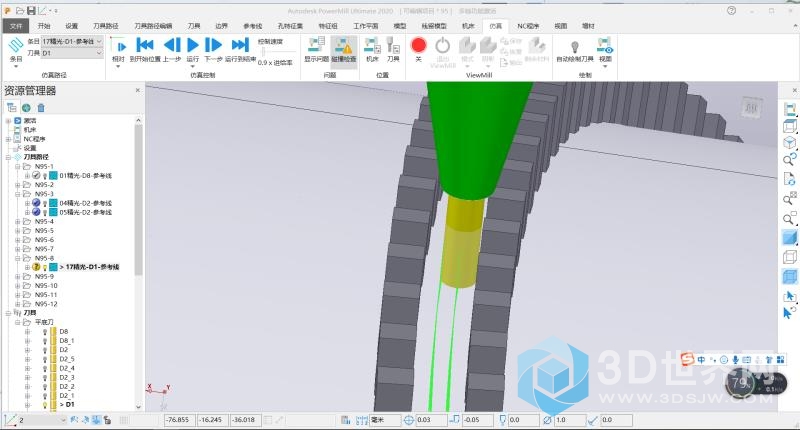
Task: Toggle lightbulb for tool D8
Action: pos(45,332)
